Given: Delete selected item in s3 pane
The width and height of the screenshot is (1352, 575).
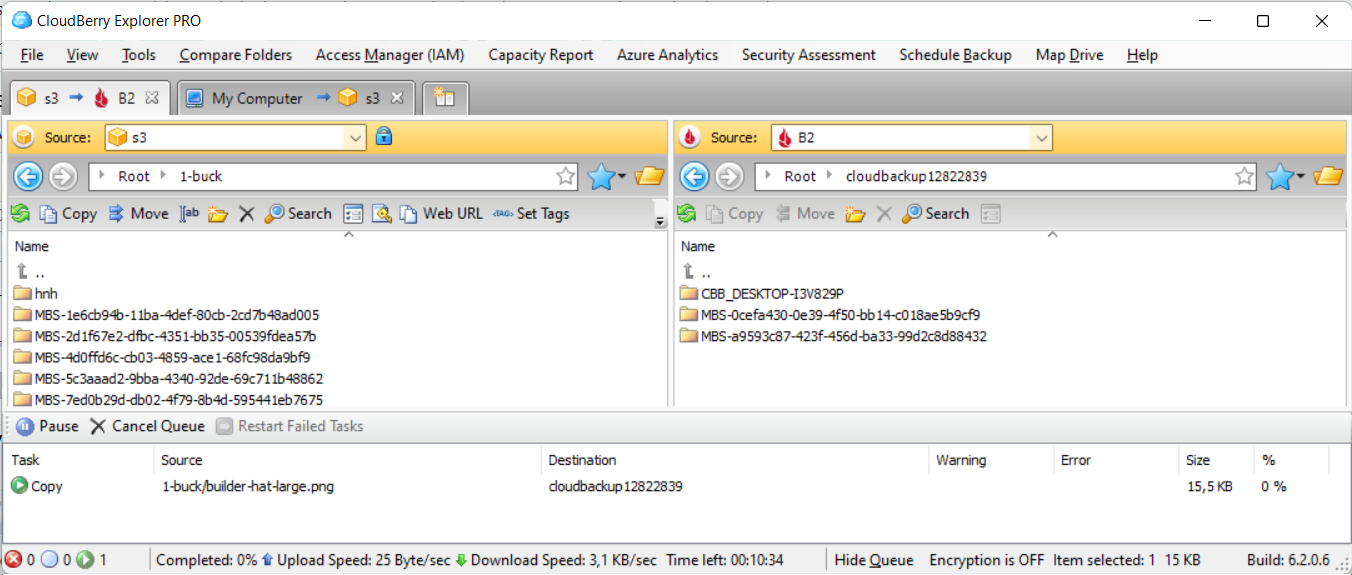Looking at the screenshot, I should pyautogui.click(x=247, y=213).
